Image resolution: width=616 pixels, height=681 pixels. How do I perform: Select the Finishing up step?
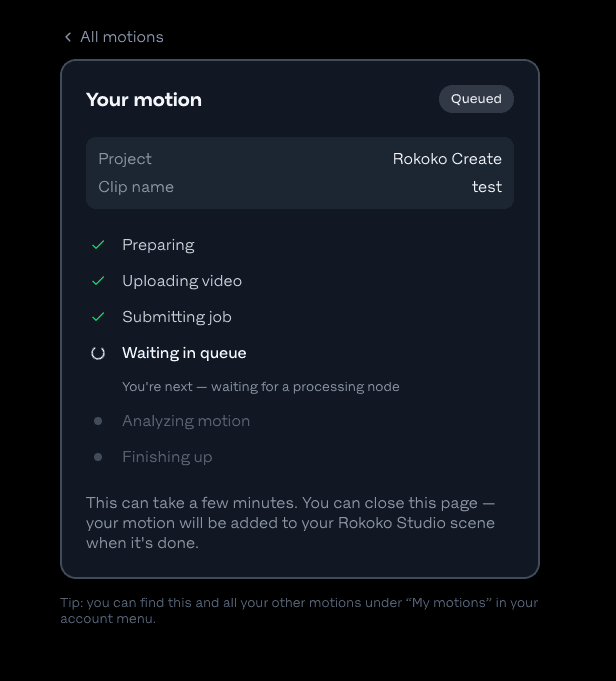(x=167, y=457)
